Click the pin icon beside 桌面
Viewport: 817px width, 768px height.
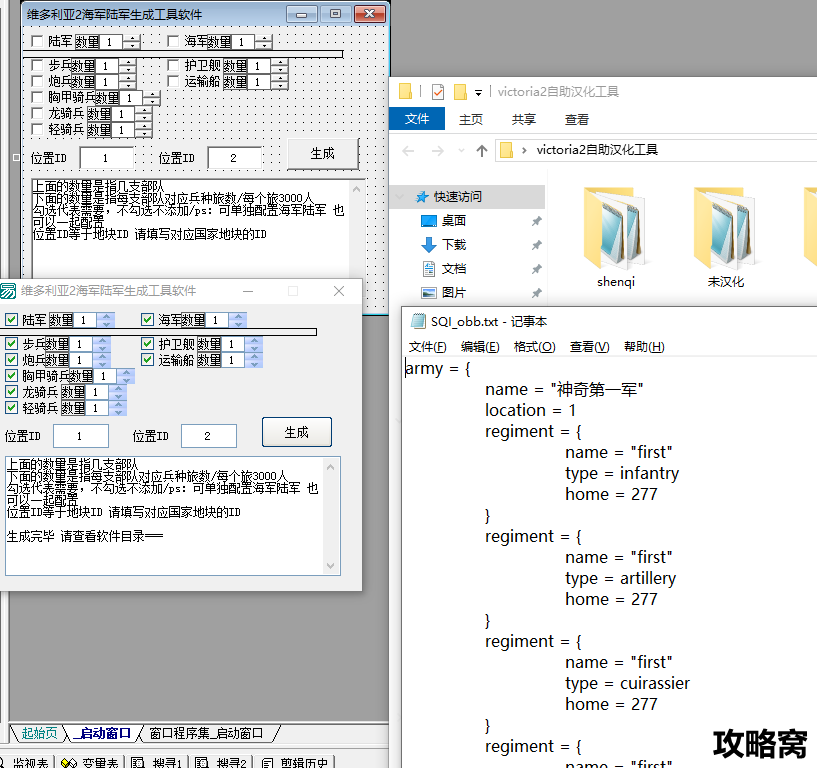pos(536,221)
